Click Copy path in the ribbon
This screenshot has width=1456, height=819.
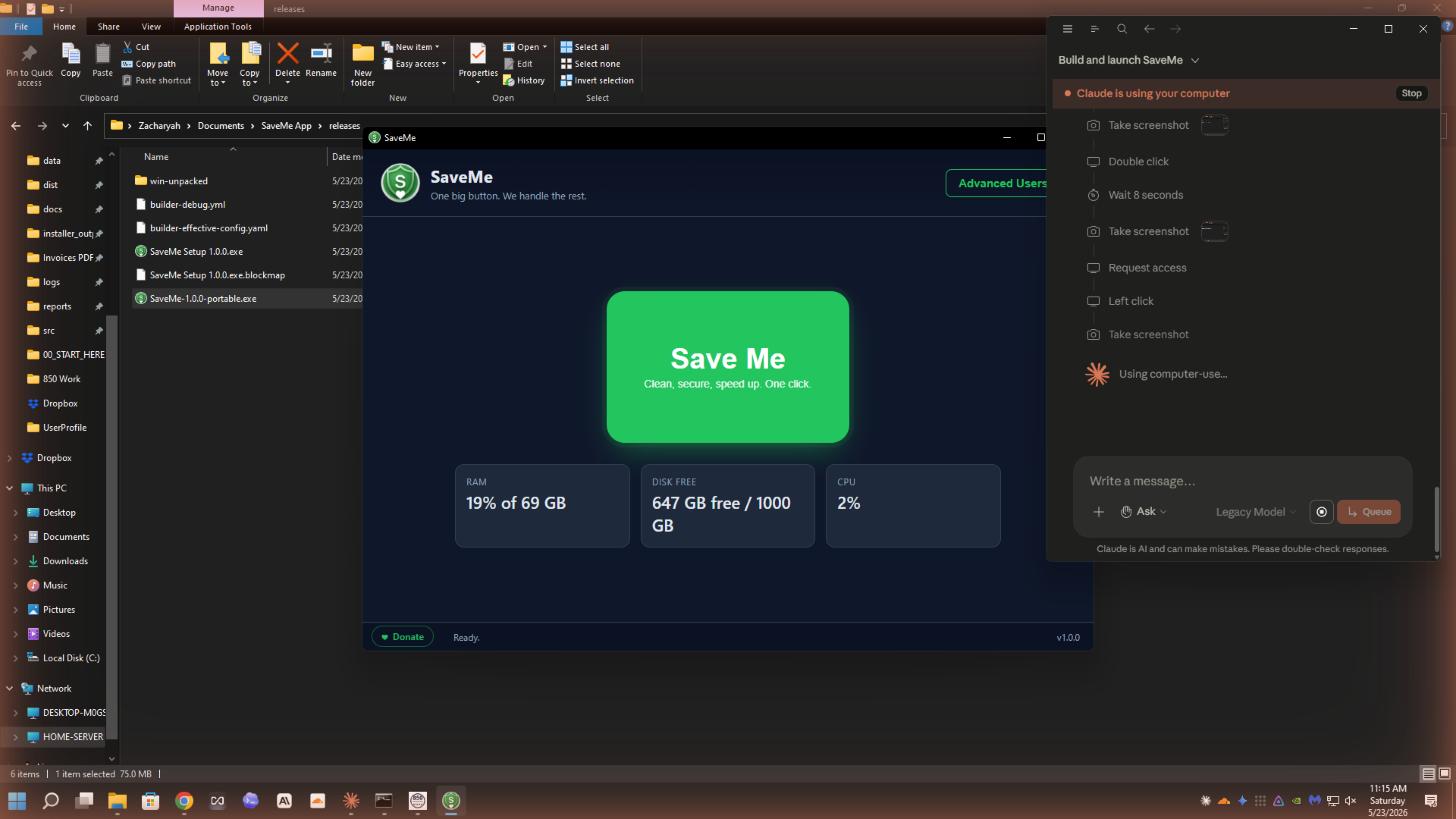point(149,64)
